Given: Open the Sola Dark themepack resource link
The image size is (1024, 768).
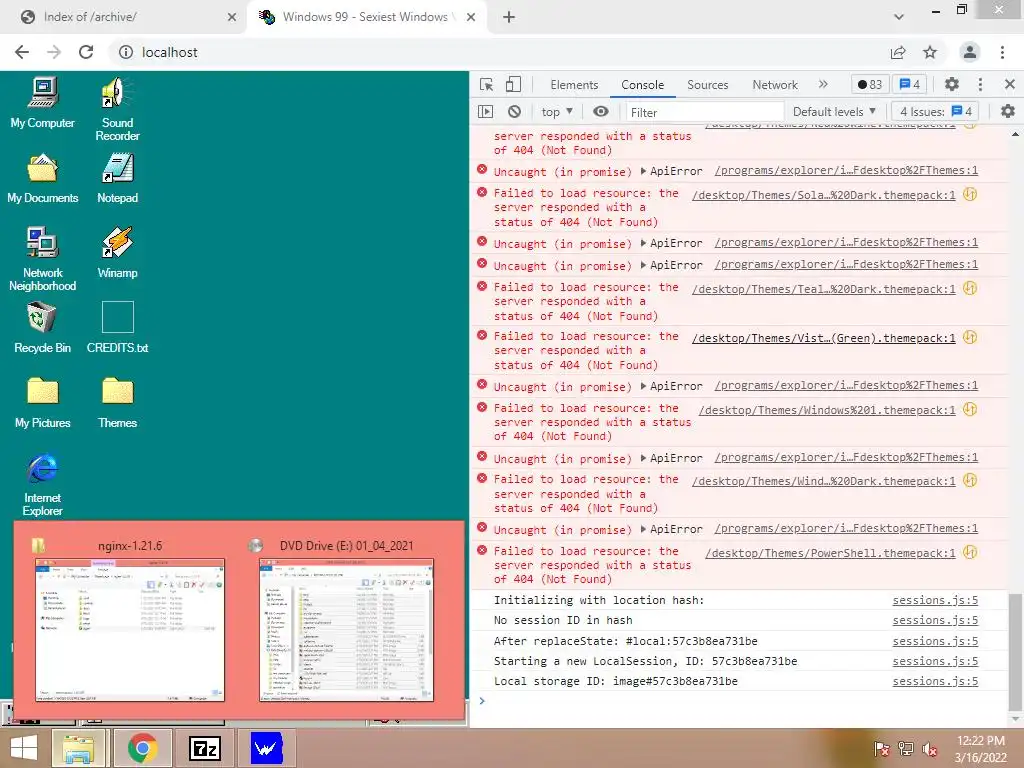Looking at the screenshot, I should pyautogui.click(x=824, y=195).
